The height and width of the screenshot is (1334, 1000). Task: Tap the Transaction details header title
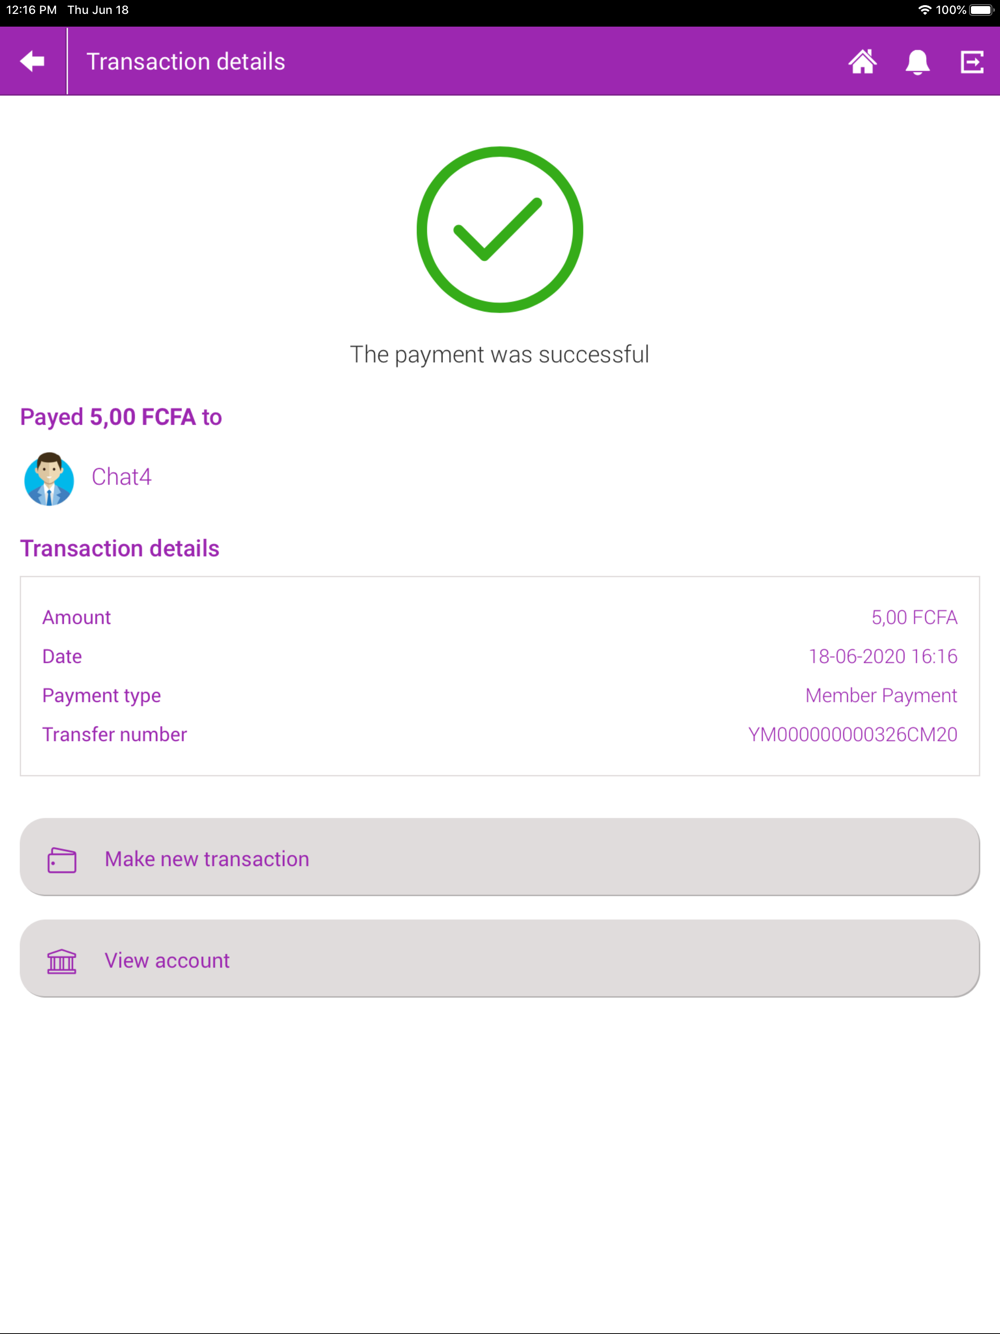pyautogui.click(x=186, y=62)
